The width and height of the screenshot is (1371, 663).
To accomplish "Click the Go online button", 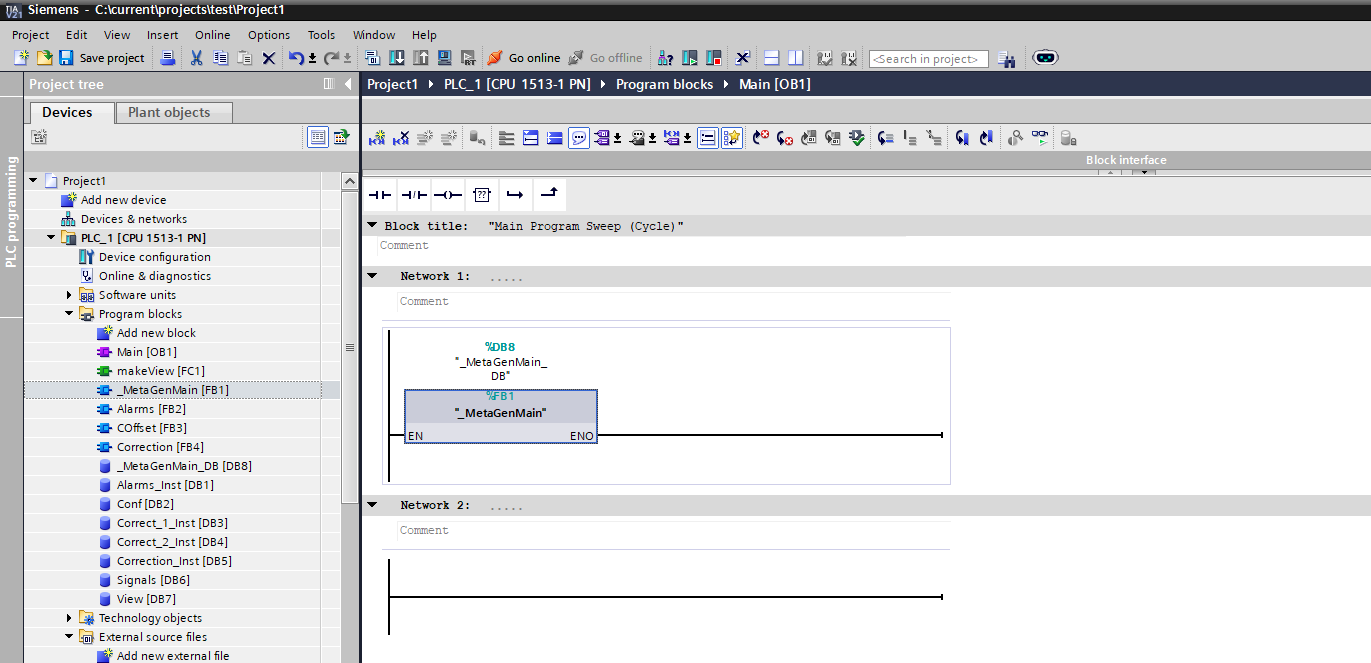I will pos(524,58).
